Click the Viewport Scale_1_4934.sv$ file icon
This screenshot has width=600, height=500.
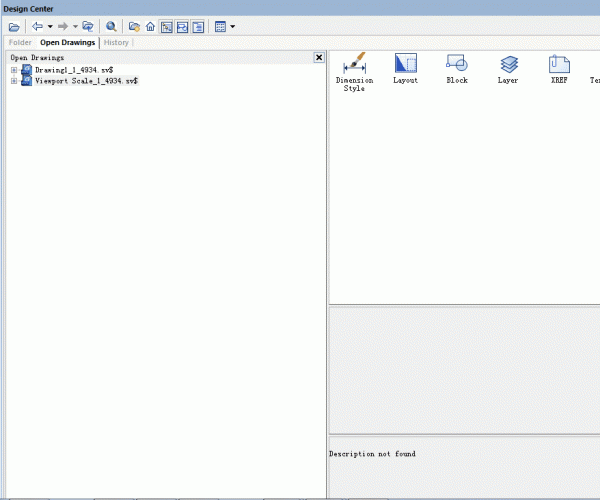pos(26,81)
